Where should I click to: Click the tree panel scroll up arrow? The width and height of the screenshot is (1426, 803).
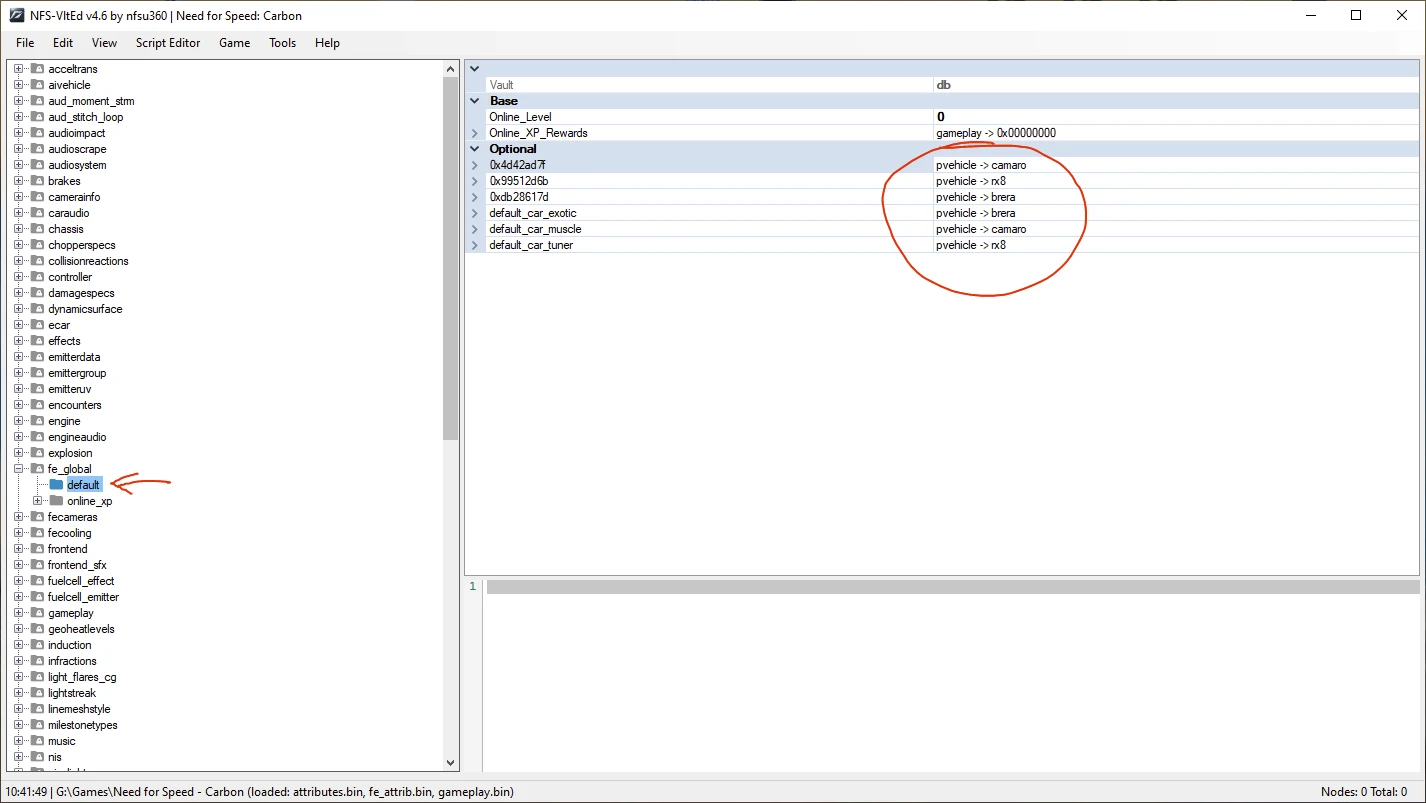click(450, 67)
